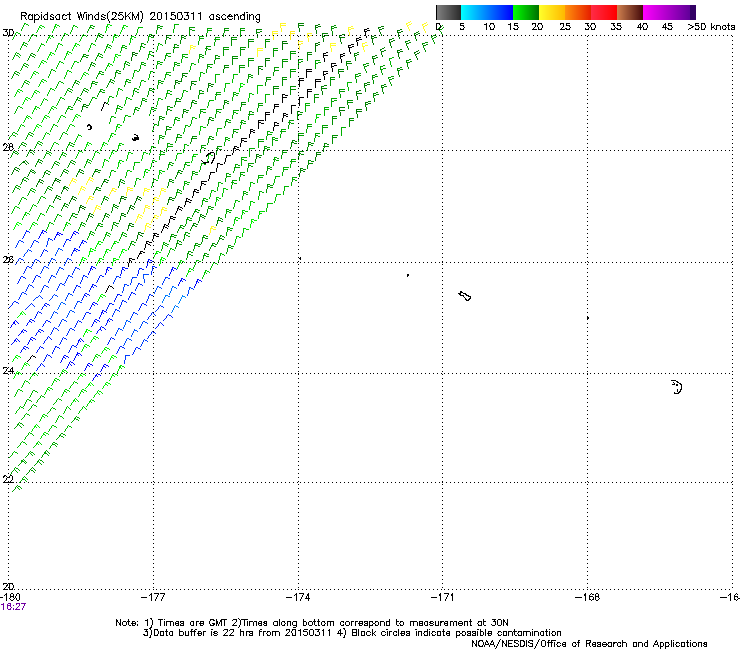Click the '20' latitude axis label
Image resolution: width=740 pixels, height=650 pixels.
click(8, 586)
